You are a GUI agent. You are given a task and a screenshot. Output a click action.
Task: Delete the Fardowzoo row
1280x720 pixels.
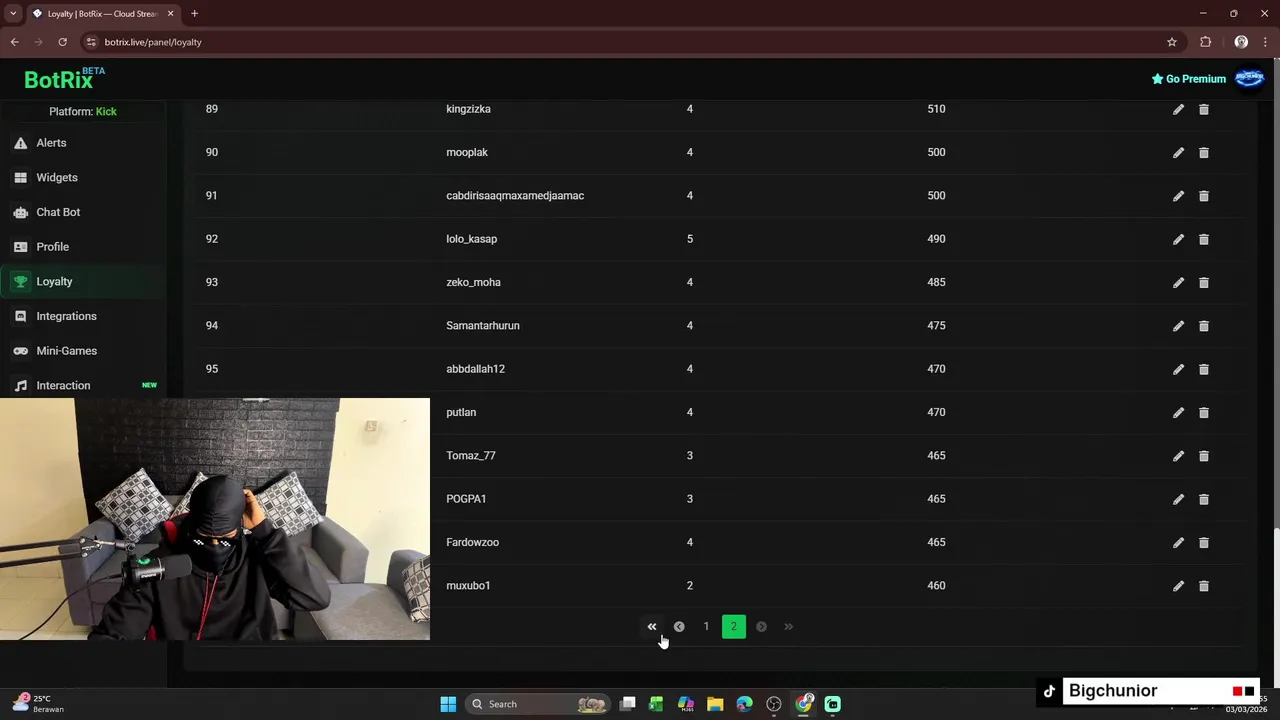click(1204, 542)
